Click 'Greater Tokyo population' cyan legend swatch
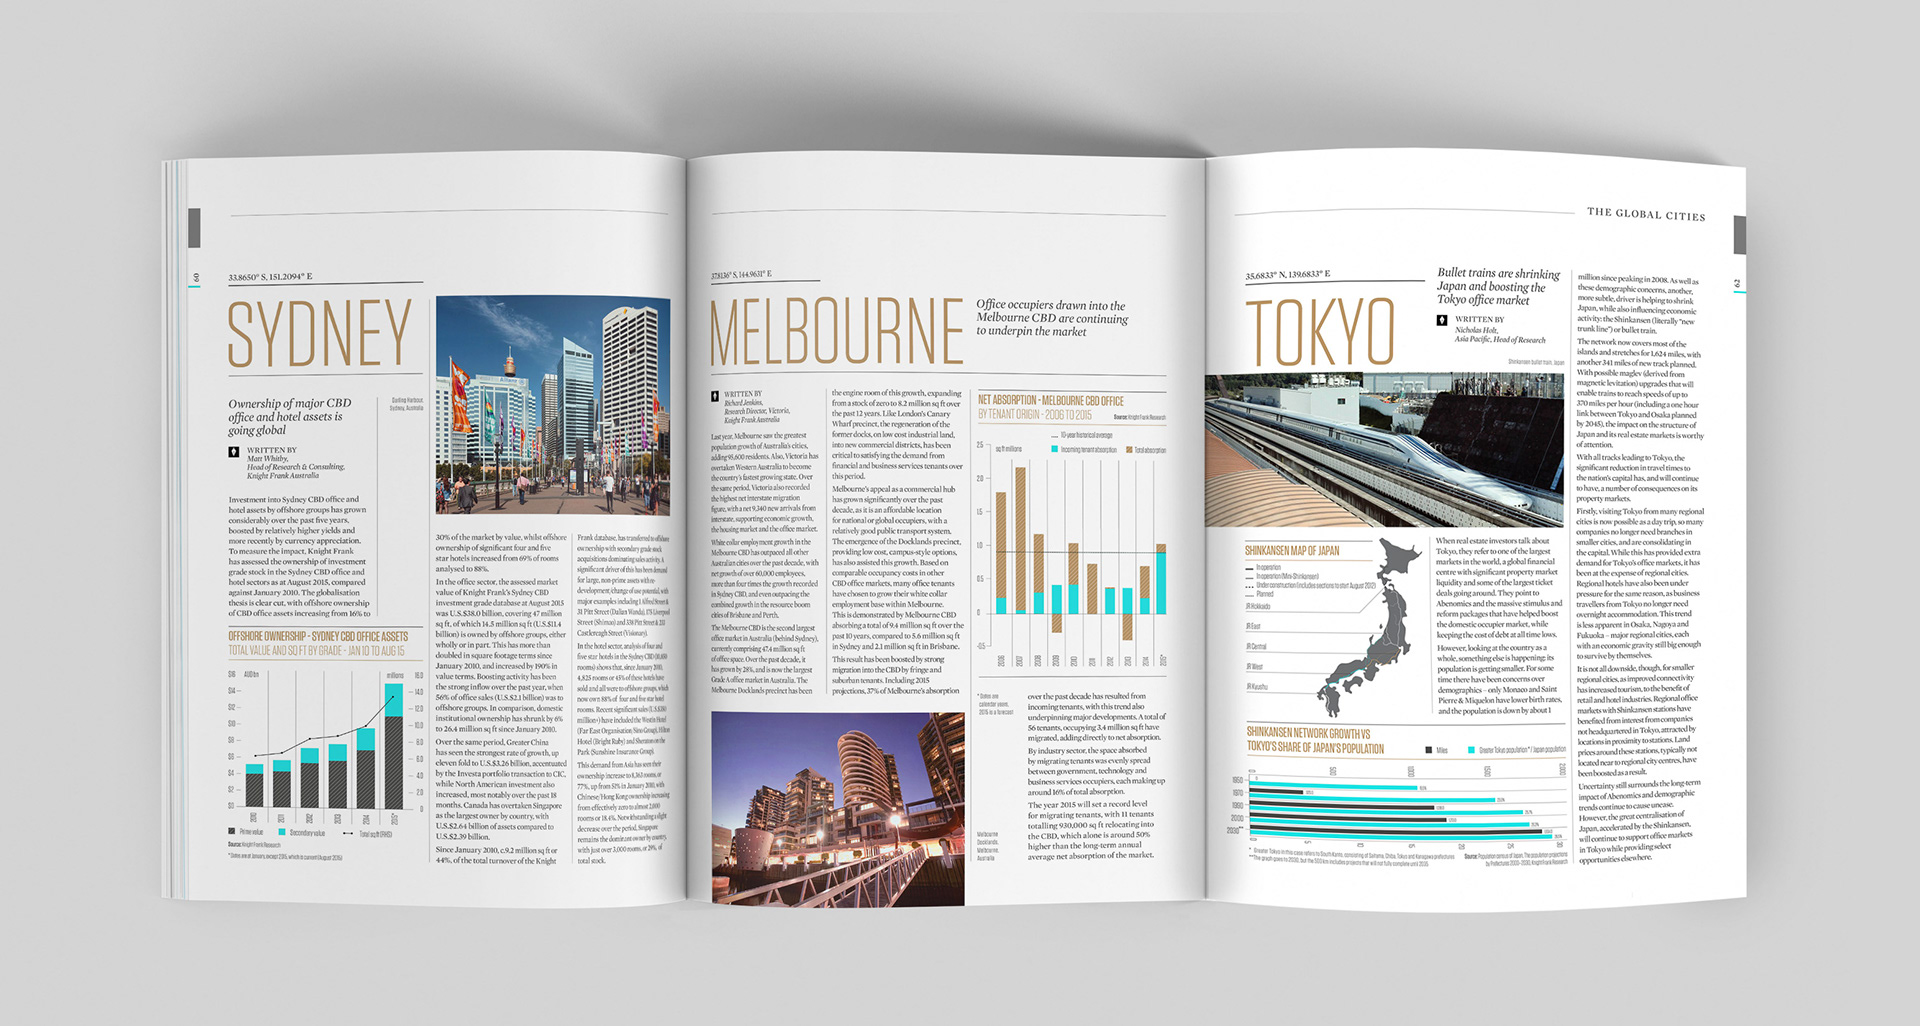 1471,750
